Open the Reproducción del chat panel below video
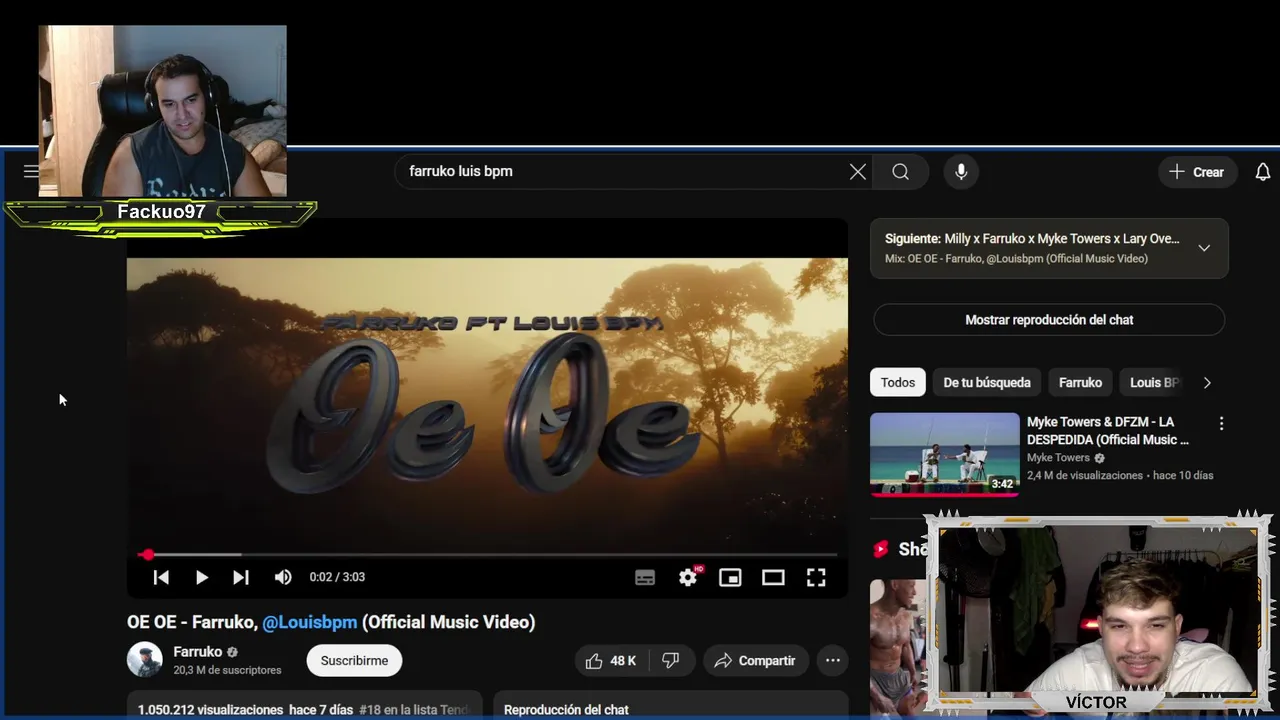This screenshot has width=1280, height=720. [670, 706]
